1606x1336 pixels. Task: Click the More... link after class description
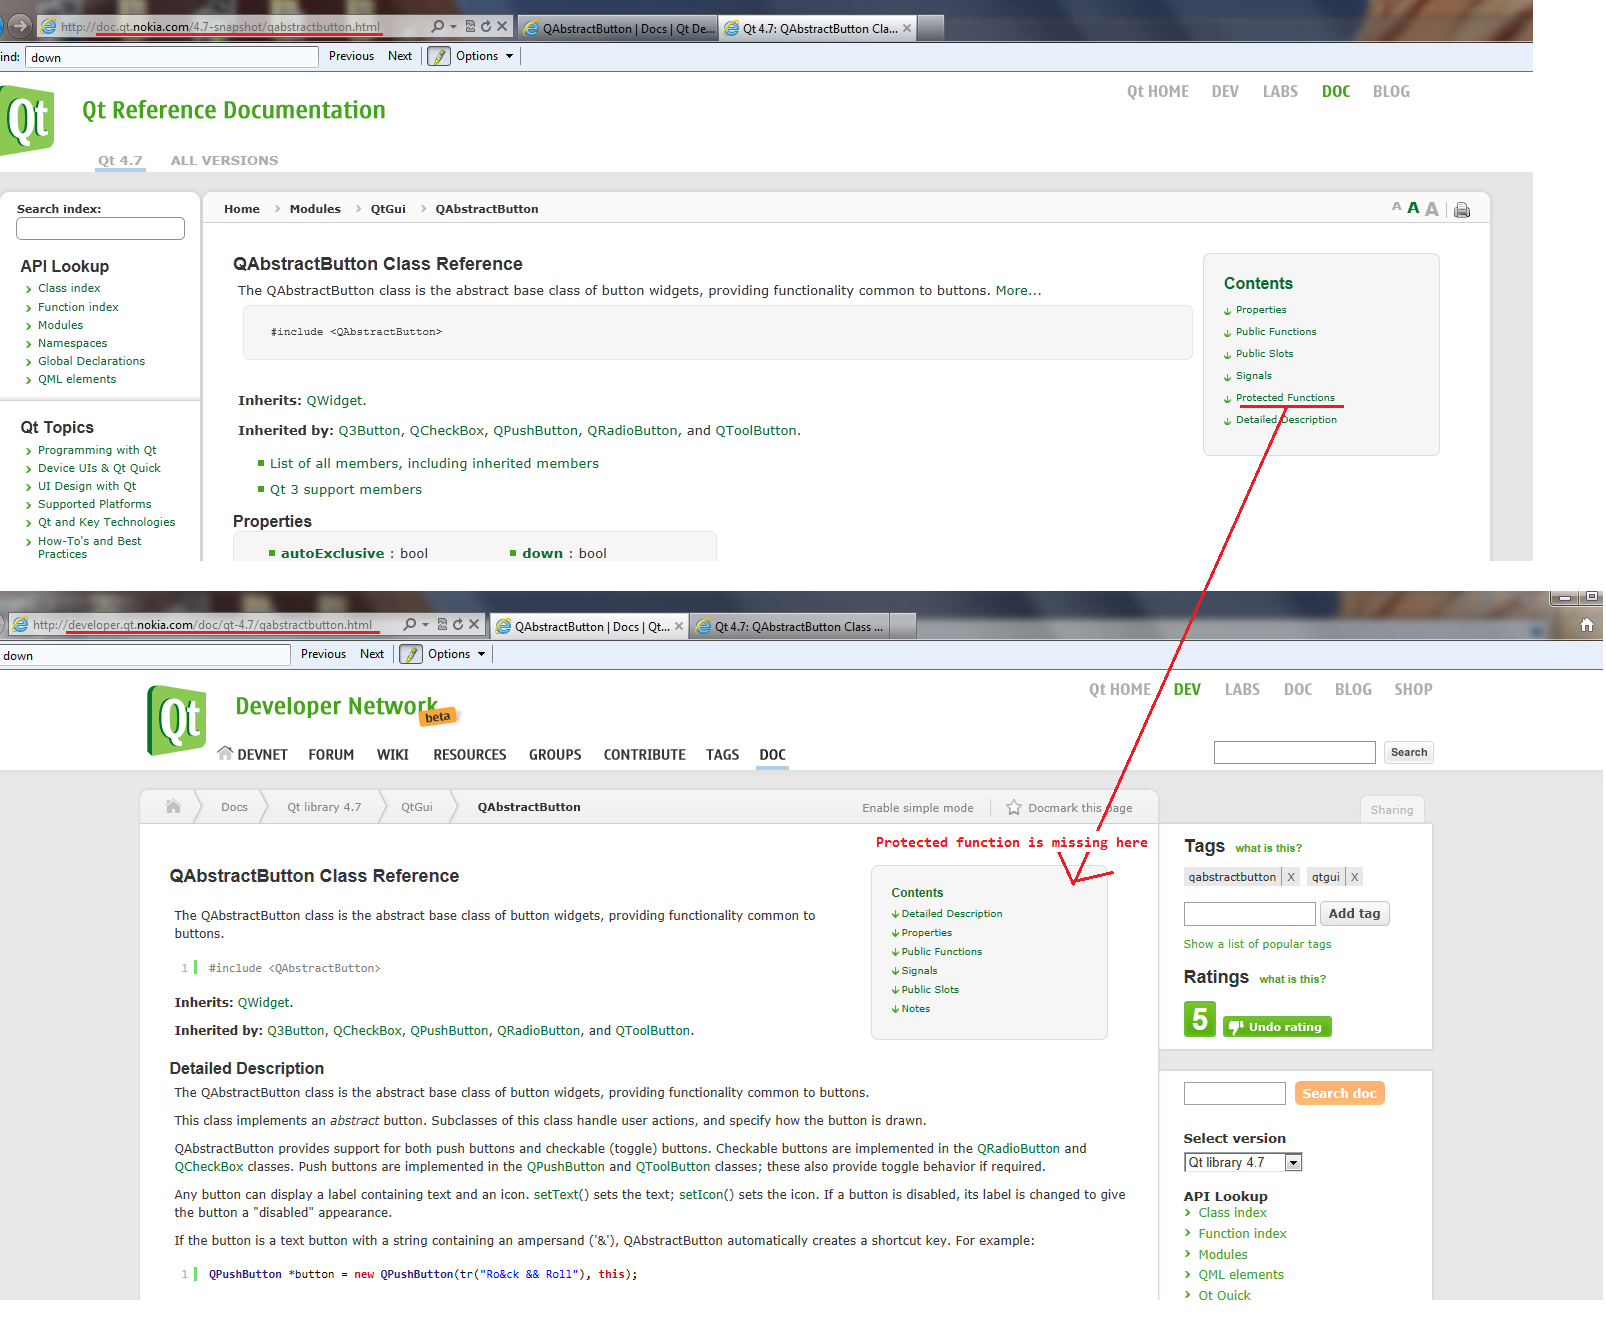click(x=1018, y=291)
